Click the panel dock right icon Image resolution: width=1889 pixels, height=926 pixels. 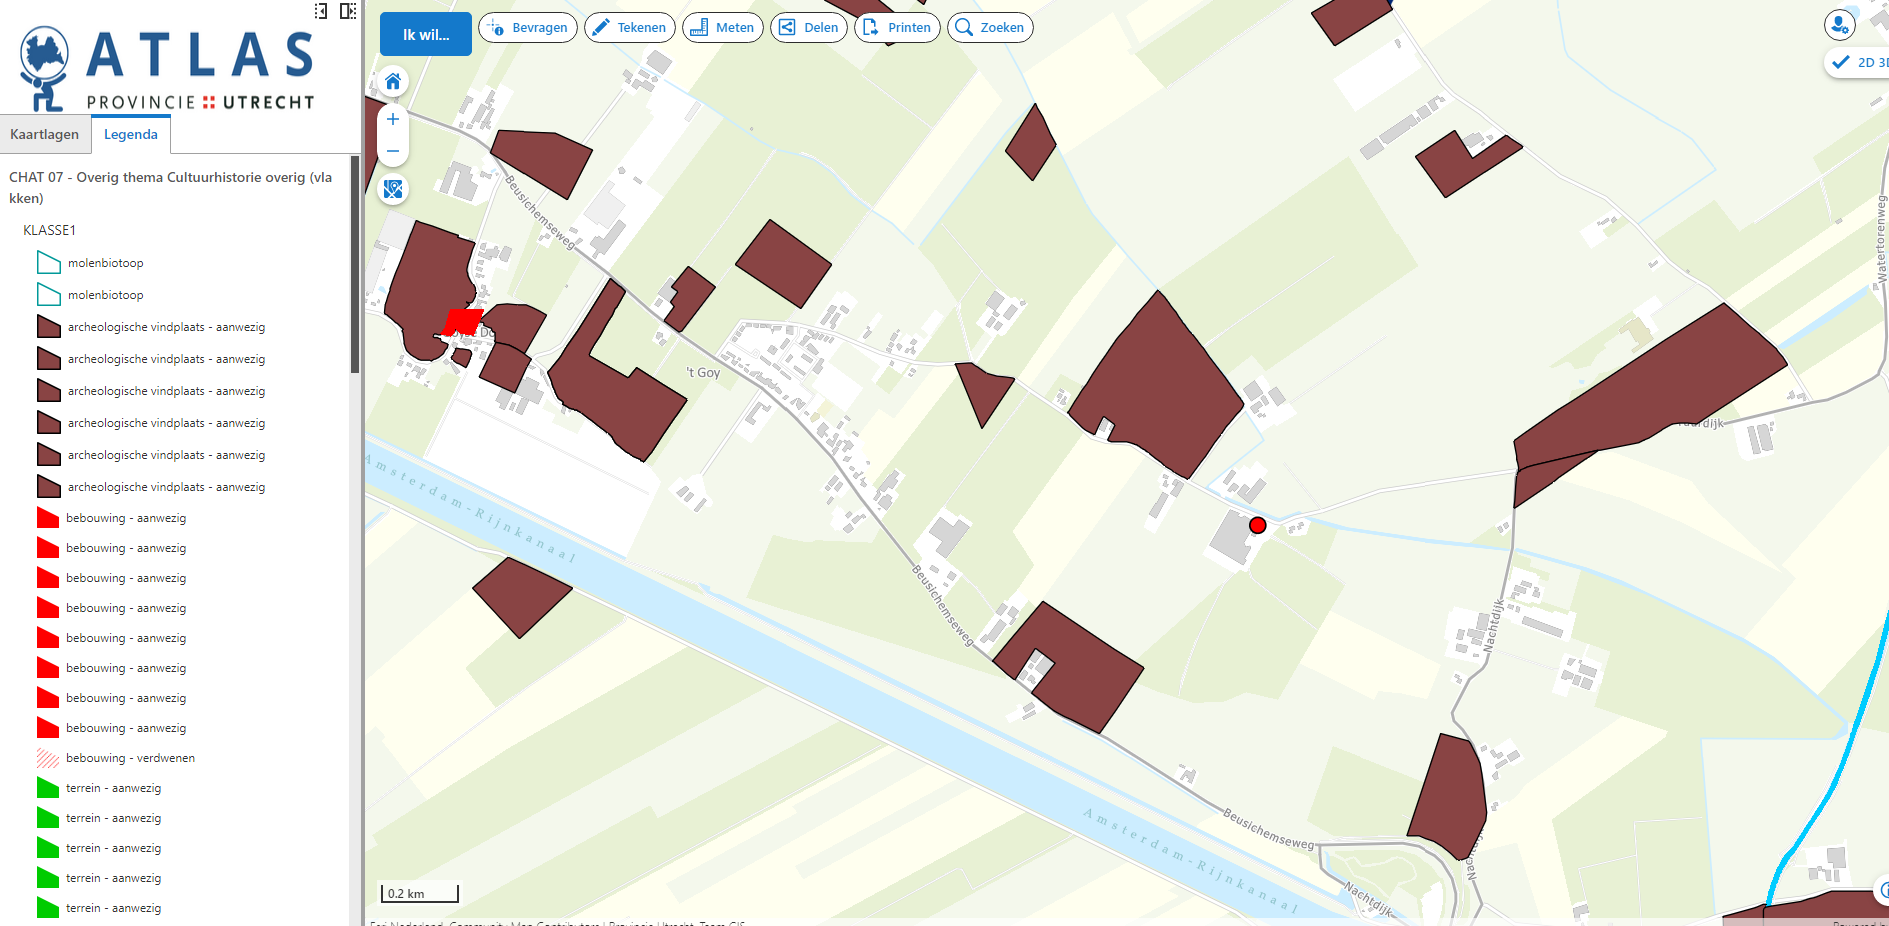pos(347,11)
